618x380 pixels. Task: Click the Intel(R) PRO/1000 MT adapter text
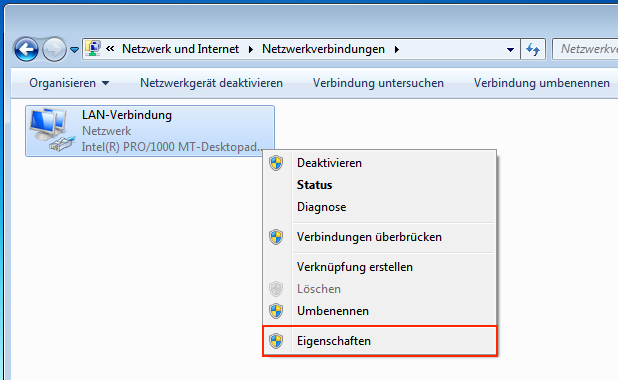click(x=172, y=147)
